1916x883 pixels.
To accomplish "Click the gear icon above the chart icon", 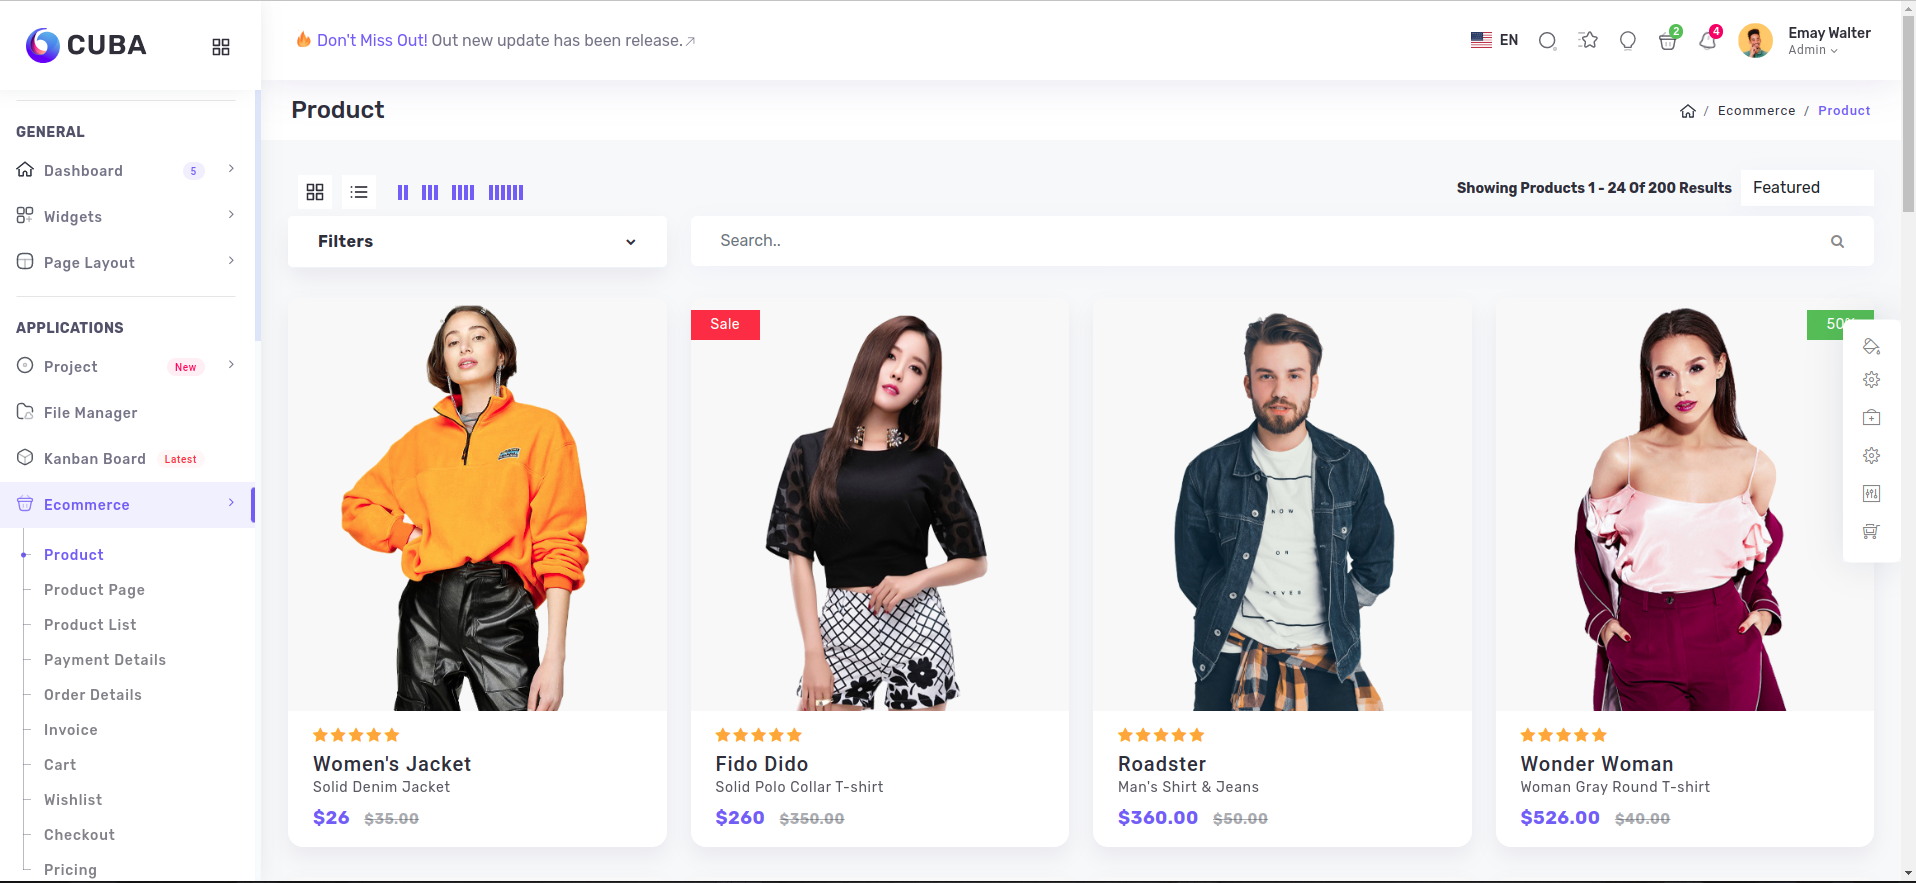I will (x=1872, y=456).
